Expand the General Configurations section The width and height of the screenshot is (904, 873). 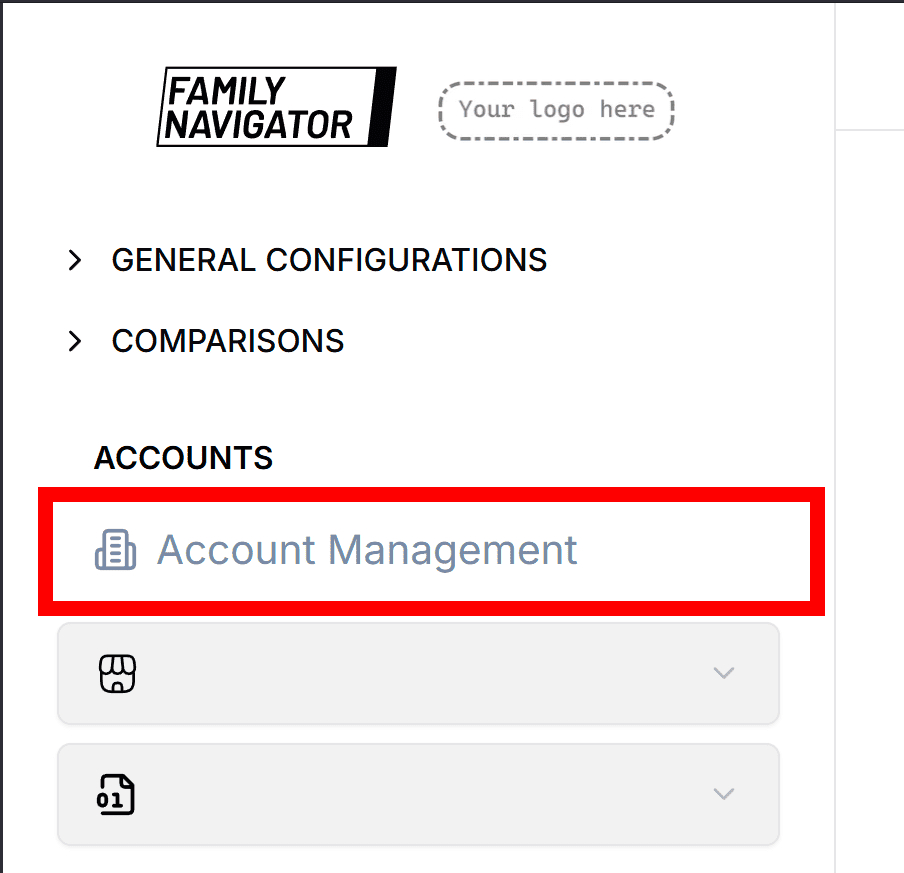pos(330,260)
